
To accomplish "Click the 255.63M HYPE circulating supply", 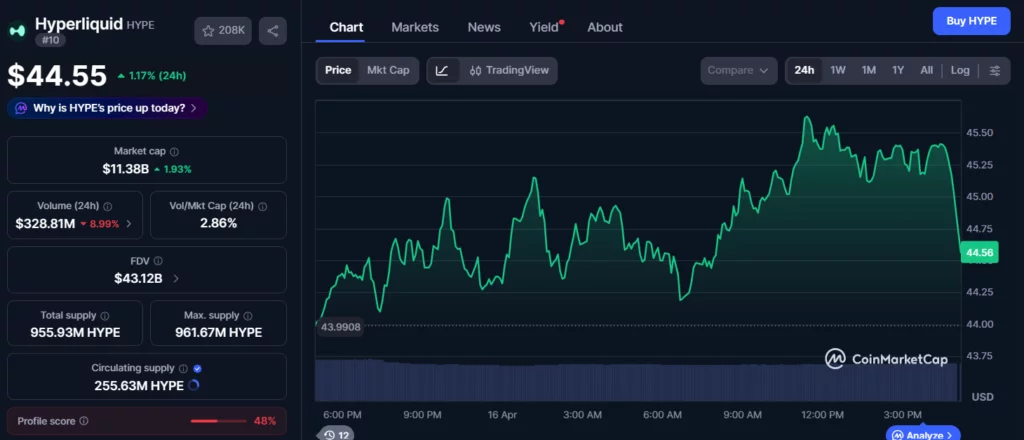I will click(138, 386).
